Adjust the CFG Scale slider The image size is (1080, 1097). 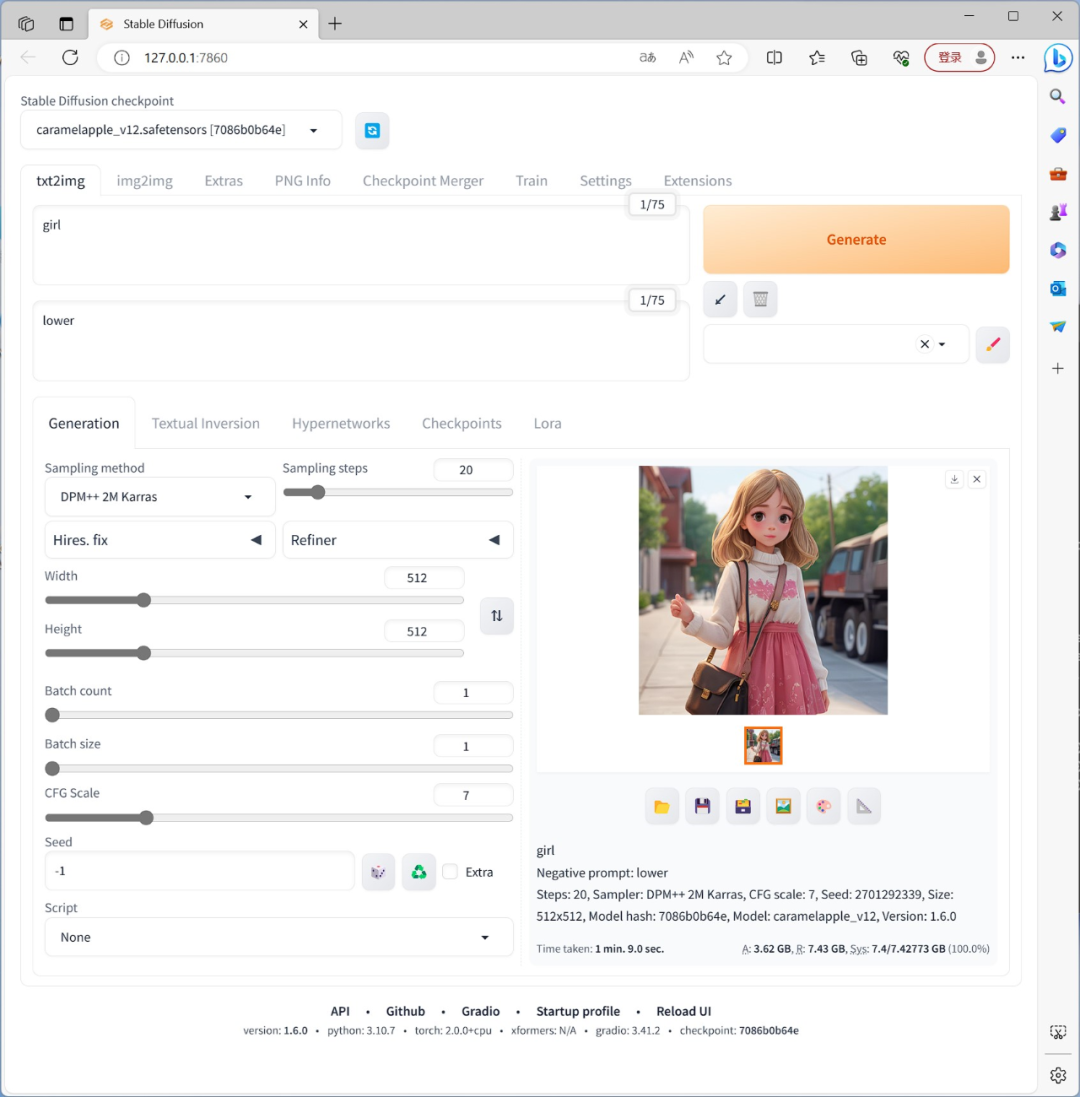coord(279,818)
